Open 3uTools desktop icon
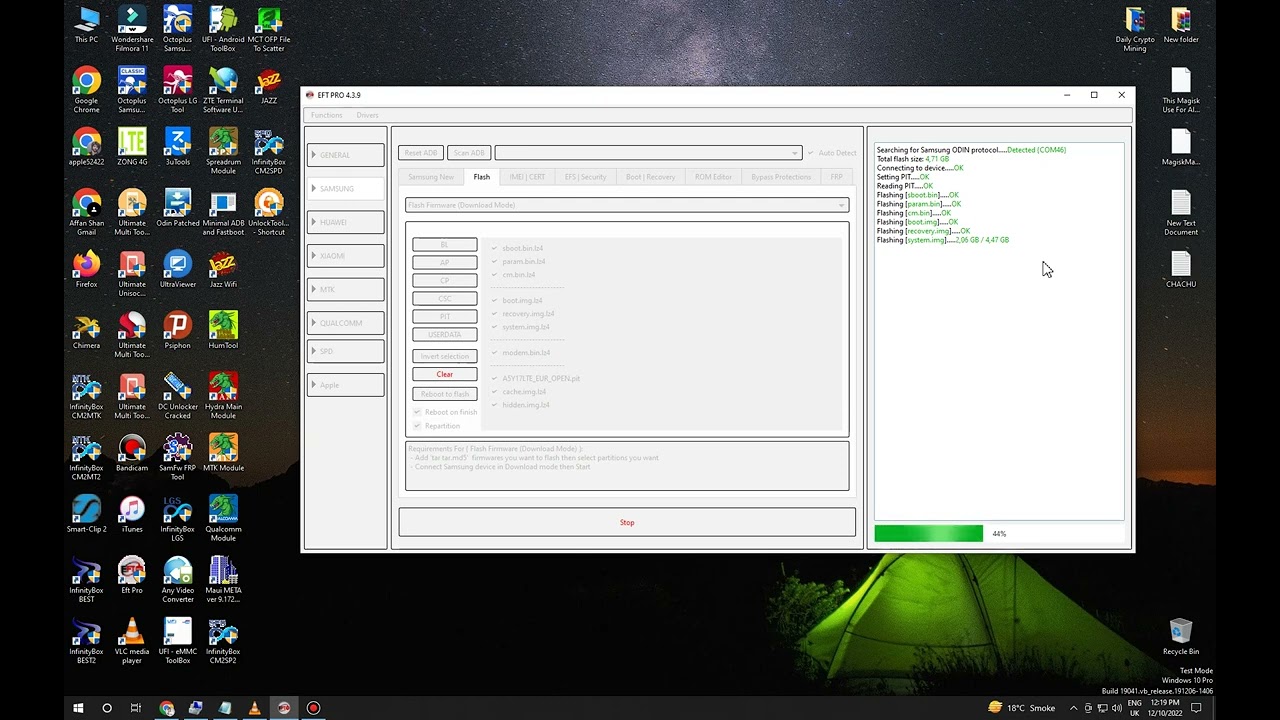Screen dimensions: 1280x720 pos(178,147)
